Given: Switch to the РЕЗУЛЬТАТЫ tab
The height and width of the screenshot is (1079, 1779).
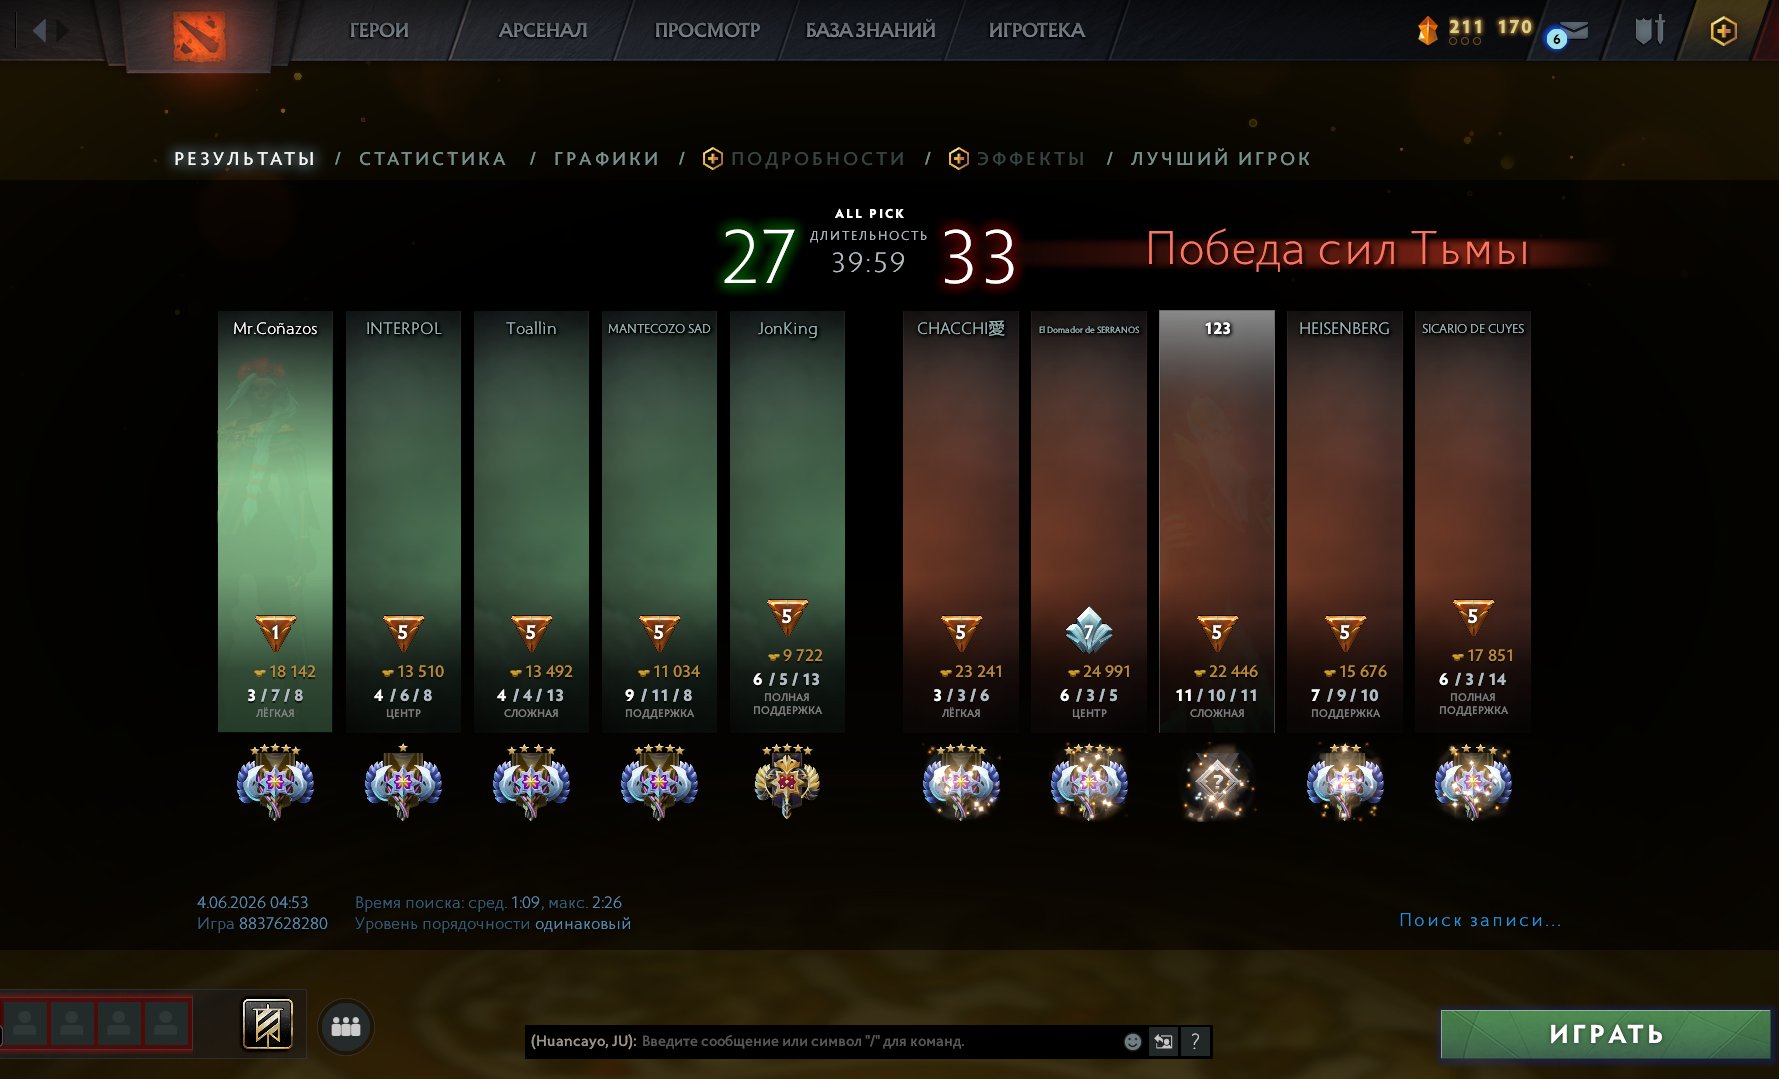Looking at the screenshot, I should 245,159.
